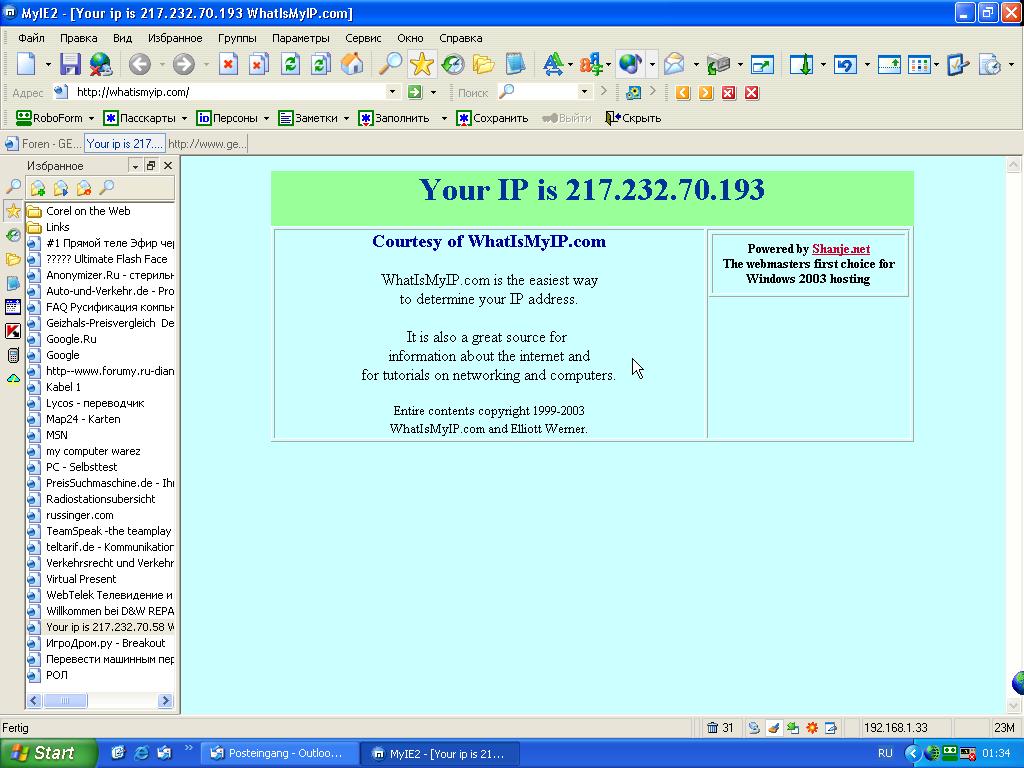The image size is (1024, 768).
Task: Click the New blank page icon
Action: 26,64
